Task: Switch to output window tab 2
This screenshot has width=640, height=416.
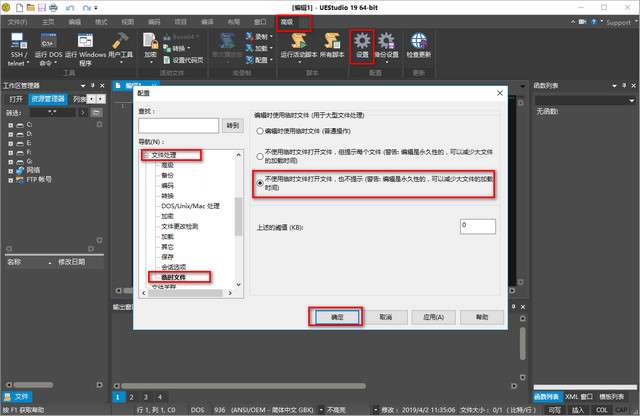Action: [x=131, y=397]
